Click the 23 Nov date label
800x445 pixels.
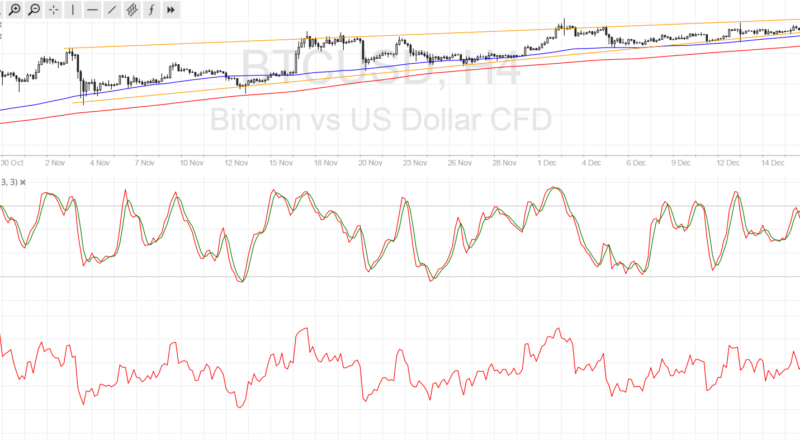[x=415, y=163]
